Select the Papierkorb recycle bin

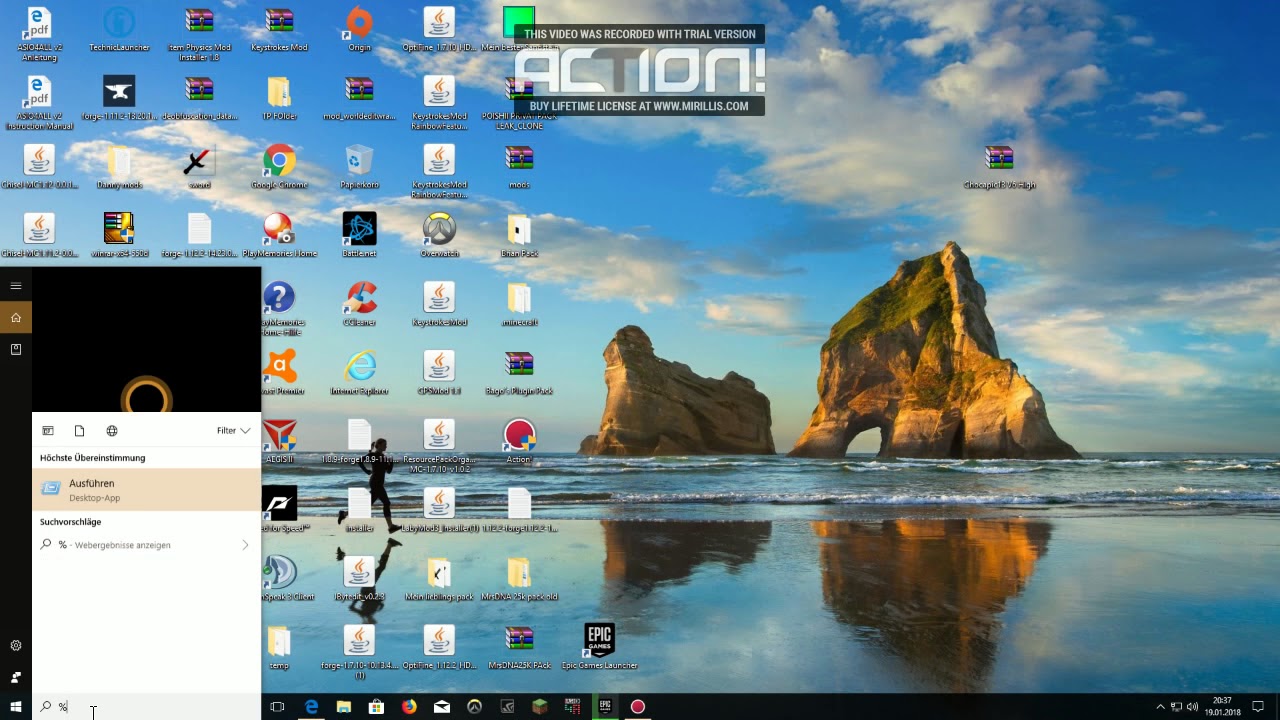pyautogui.click(x=359, y=167)
